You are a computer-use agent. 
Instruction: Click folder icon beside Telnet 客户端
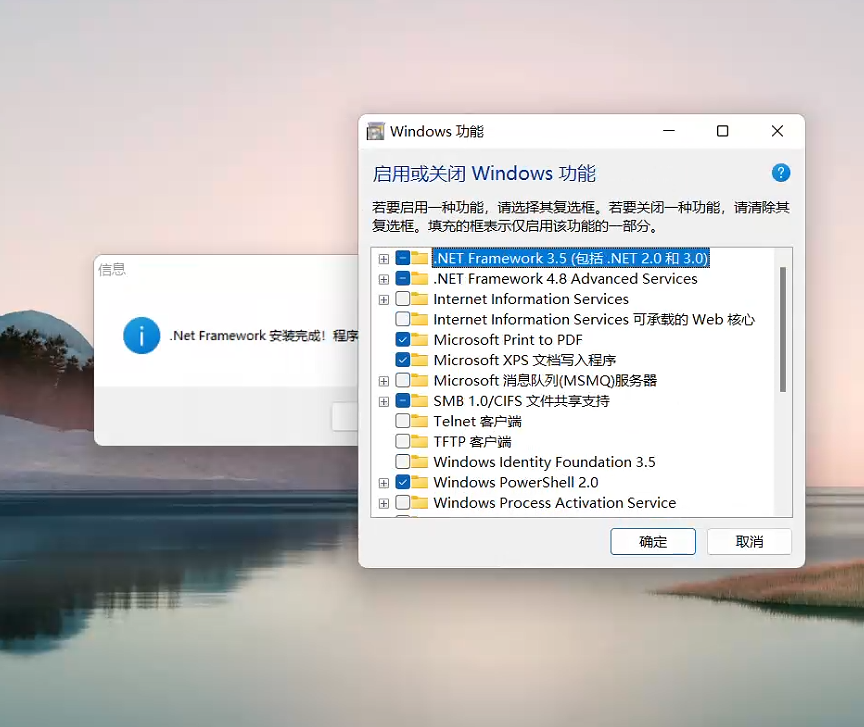coord(419,421)
